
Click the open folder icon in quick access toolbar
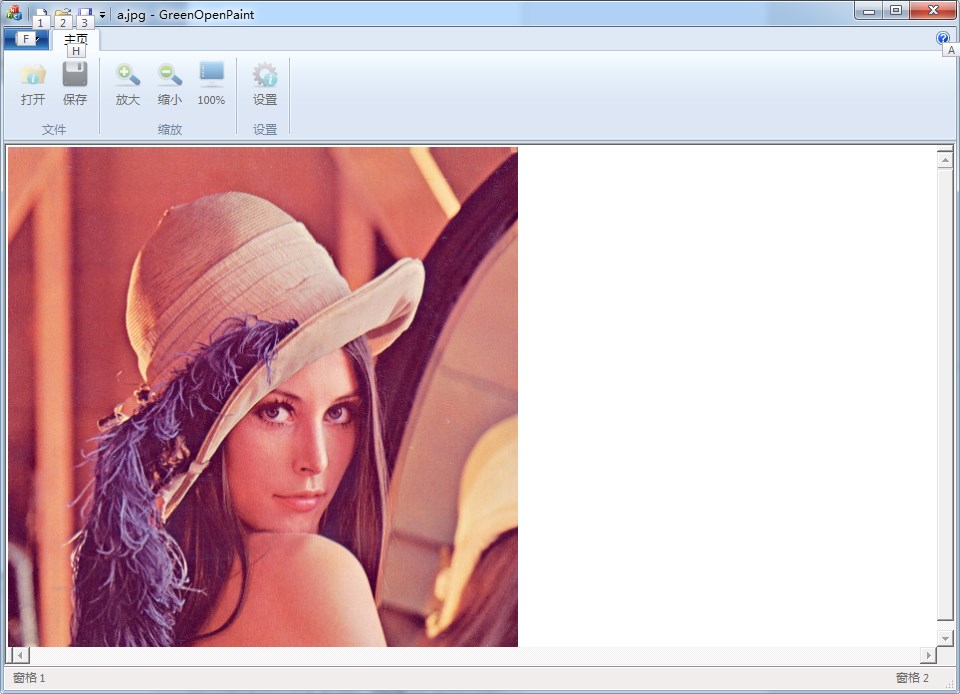[63, 14]
